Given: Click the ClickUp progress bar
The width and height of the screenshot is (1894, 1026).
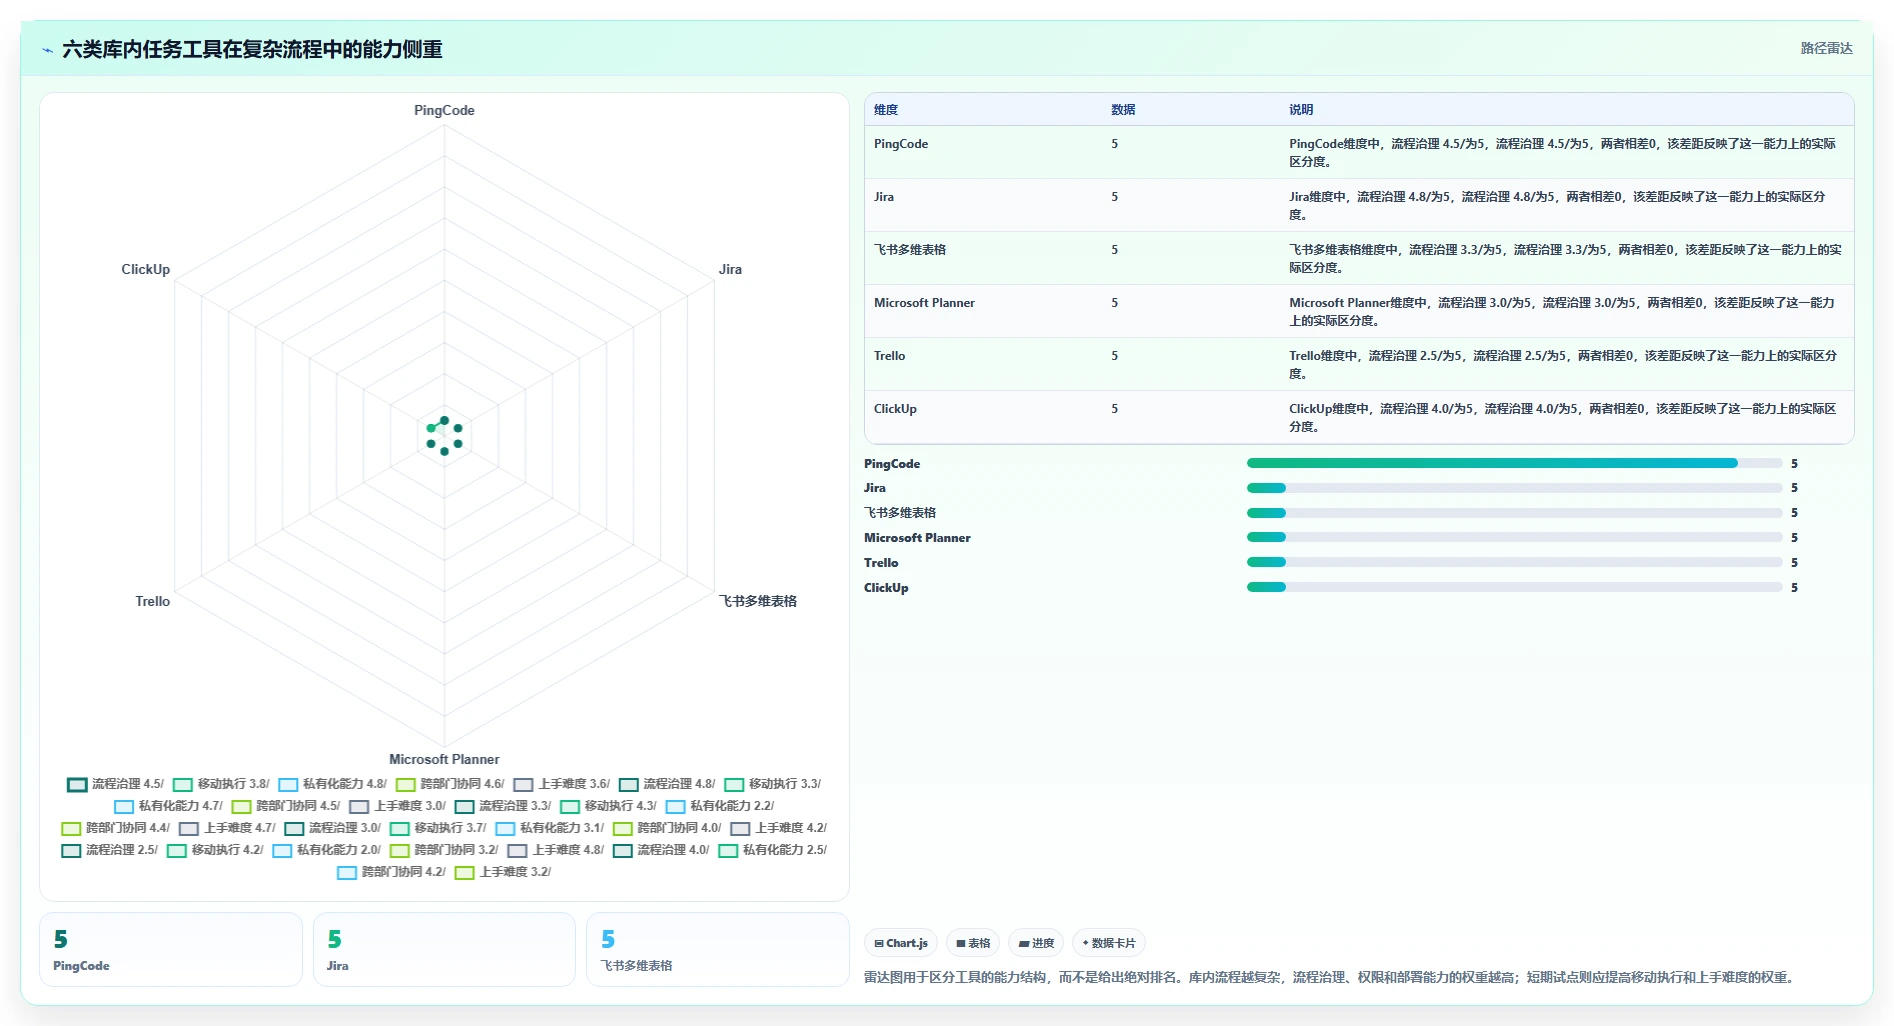Looking at the screenshot, I should [1514, 587].
